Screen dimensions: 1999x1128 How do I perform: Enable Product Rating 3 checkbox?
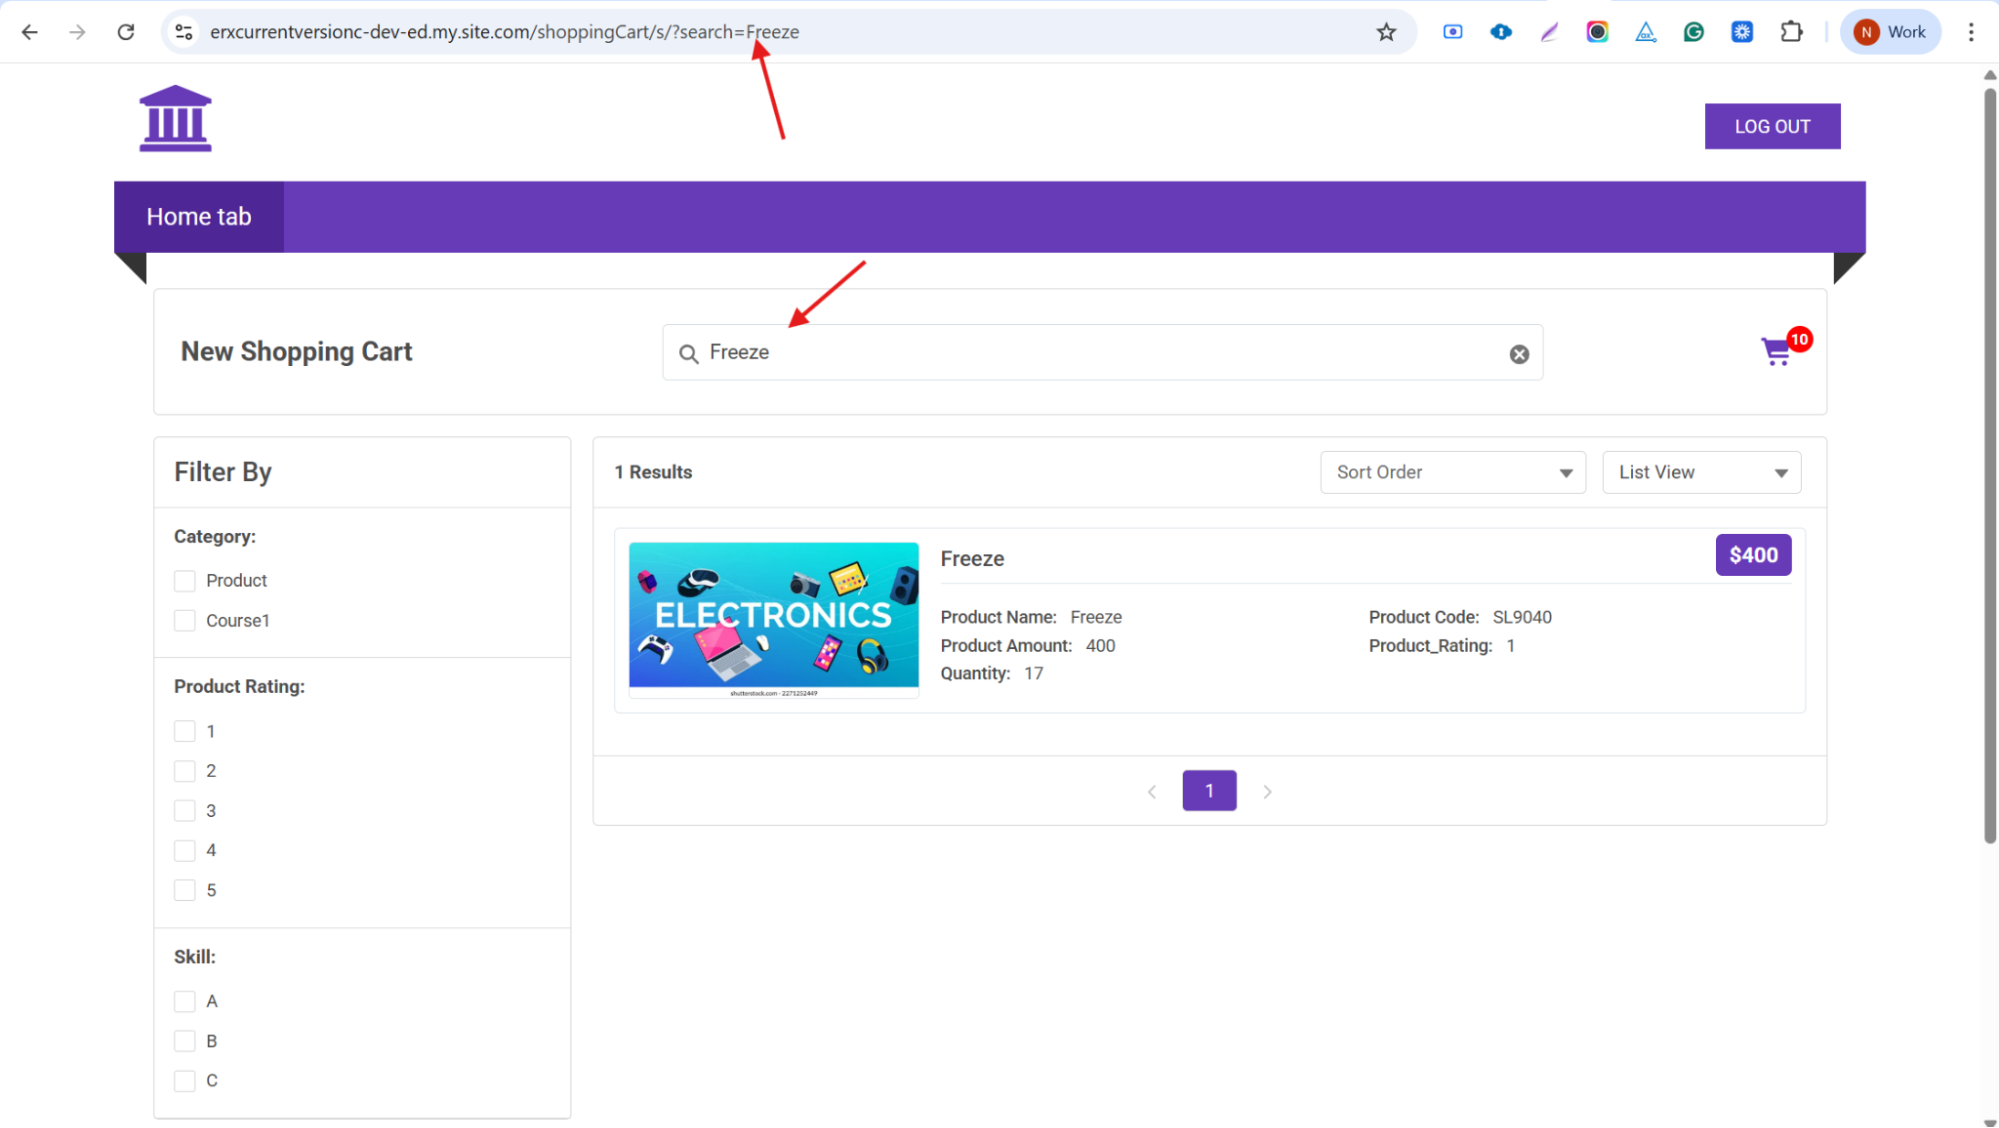click(185, 811)
